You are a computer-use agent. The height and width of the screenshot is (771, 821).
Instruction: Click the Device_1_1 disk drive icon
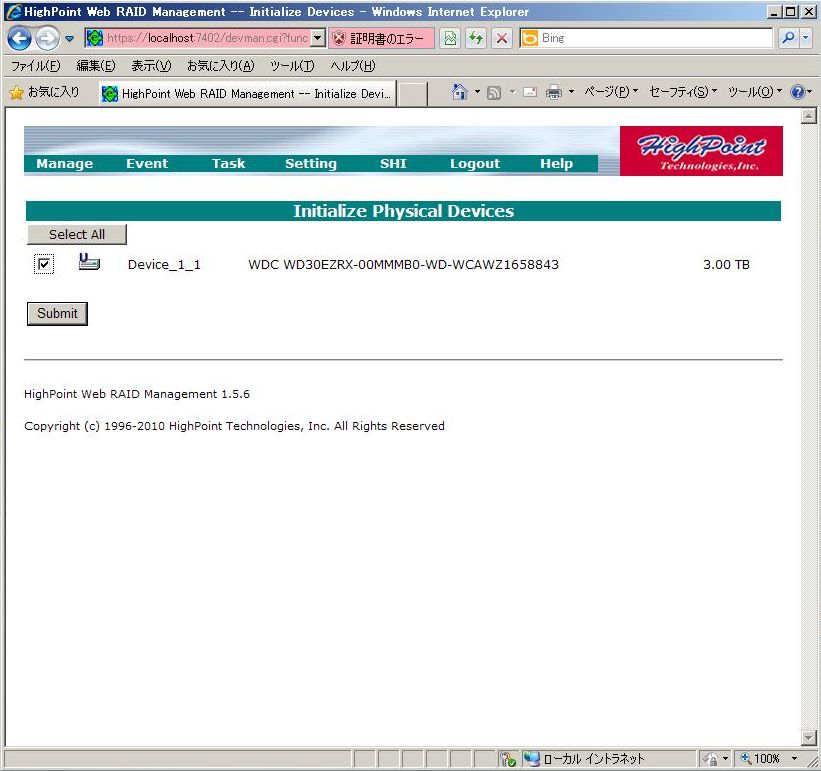[89, 262]
